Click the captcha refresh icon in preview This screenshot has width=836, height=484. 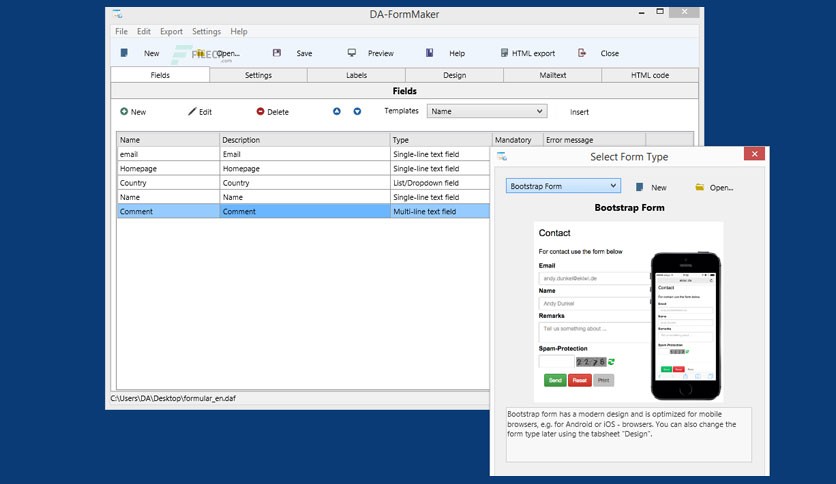tap(612, 362)
